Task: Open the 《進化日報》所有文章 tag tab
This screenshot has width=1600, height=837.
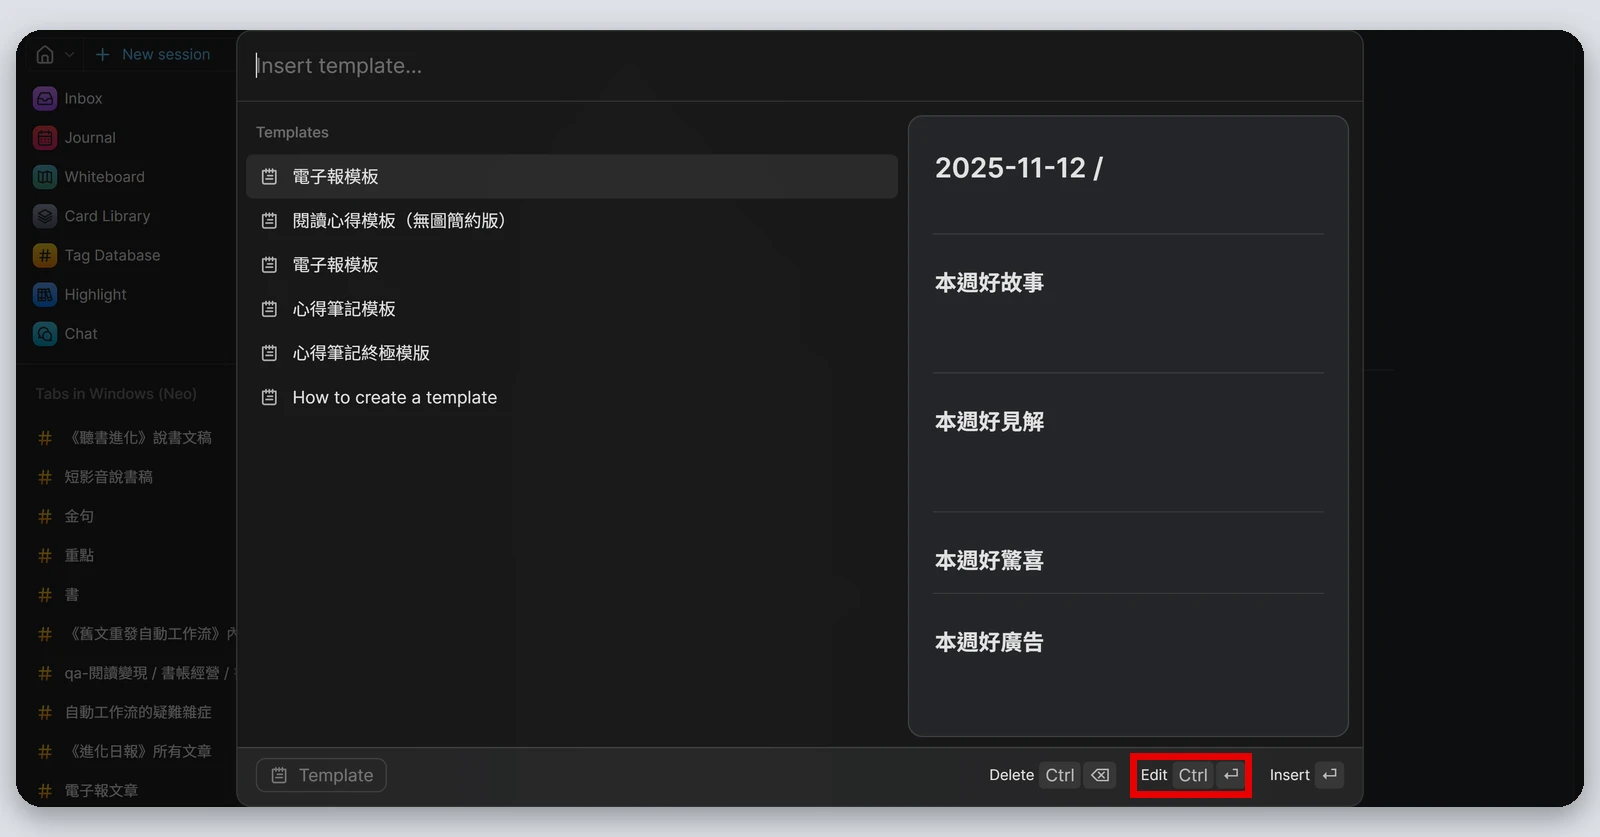Action: tap(126, 751)
